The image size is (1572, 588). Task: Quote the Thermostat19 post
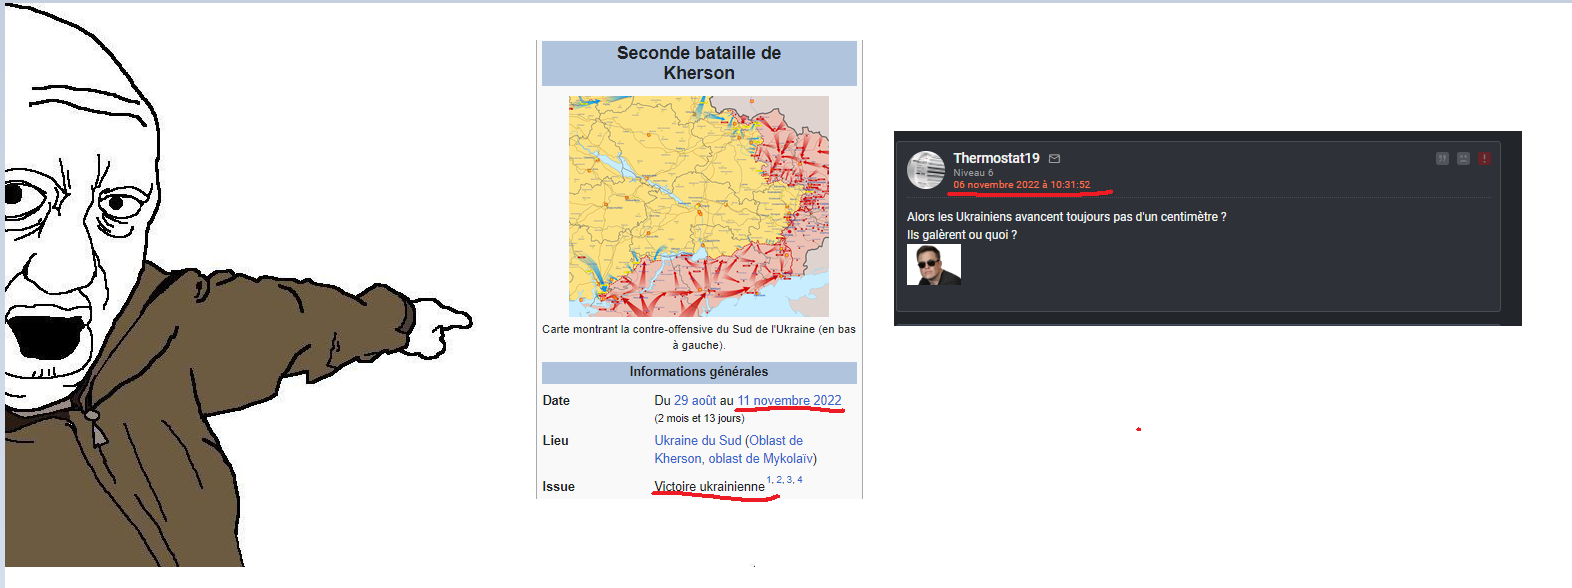pyautogui.click(x=1442, y=158)
